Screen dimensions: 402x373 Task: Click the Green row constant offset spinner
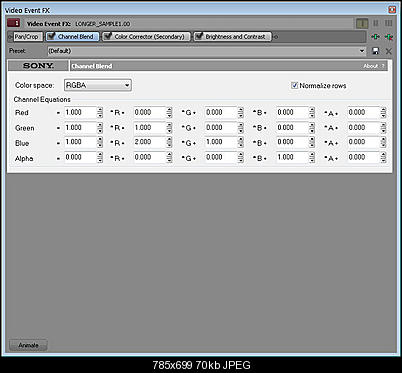click(383, 128)
